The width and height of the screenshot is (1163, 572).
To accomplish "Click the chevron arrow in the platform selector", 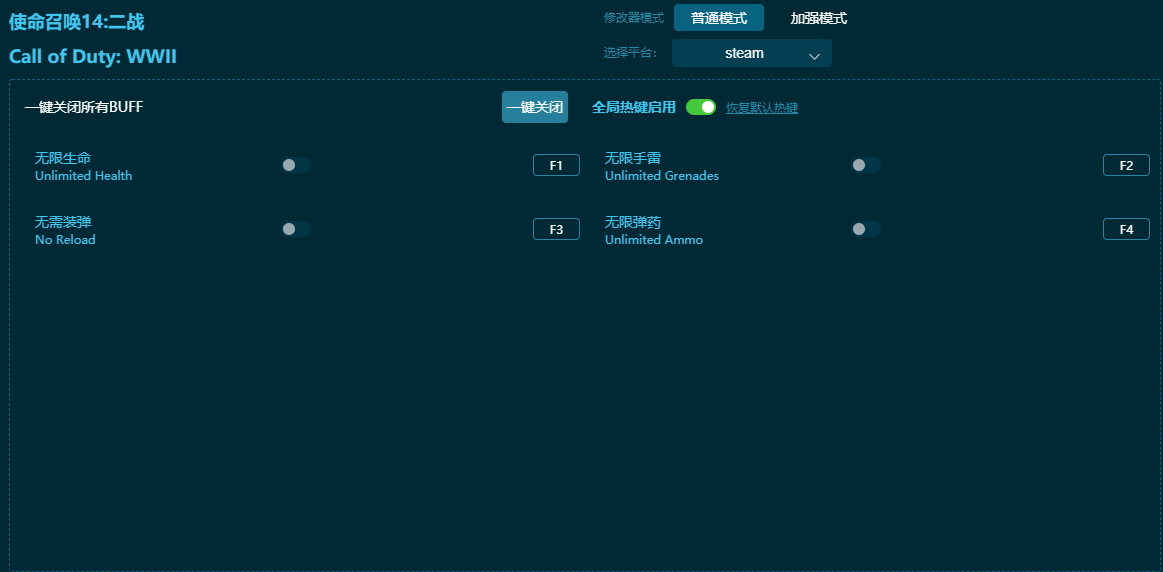I will [814, 56].
